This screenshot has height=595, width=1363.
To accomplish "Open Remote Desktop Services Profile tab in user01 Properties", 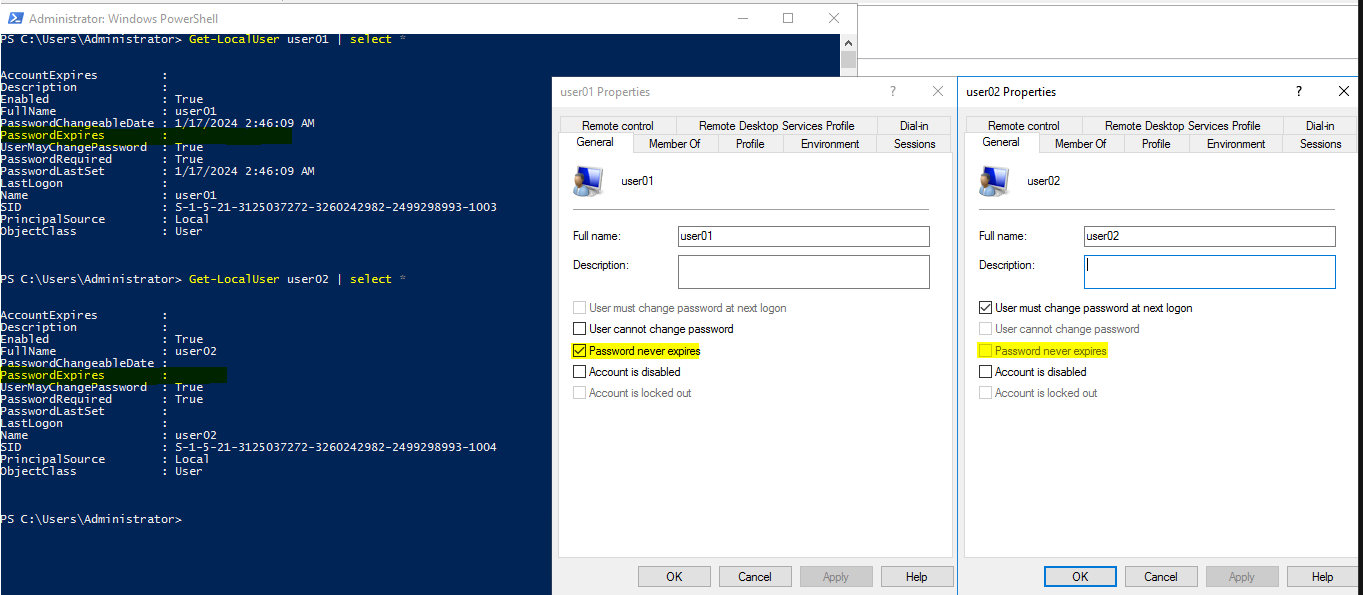I will coord(776,126).
